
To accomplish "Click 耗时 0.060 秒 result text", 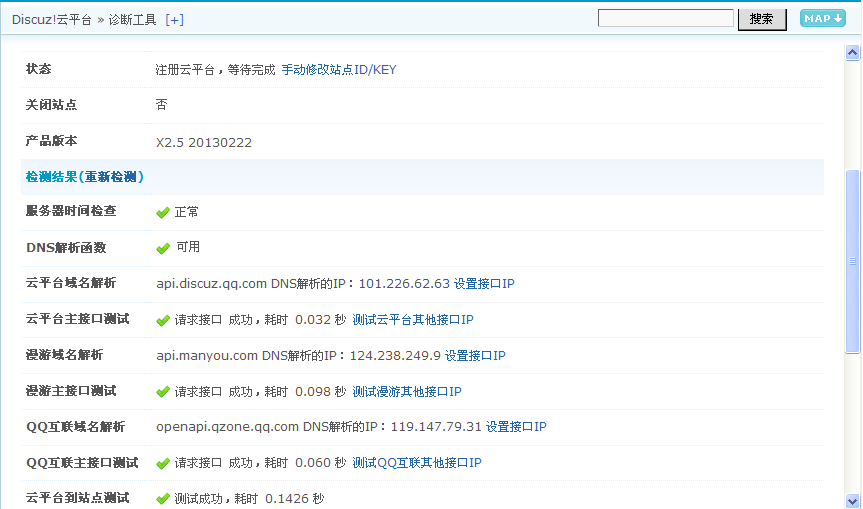I will pos(305,463).
